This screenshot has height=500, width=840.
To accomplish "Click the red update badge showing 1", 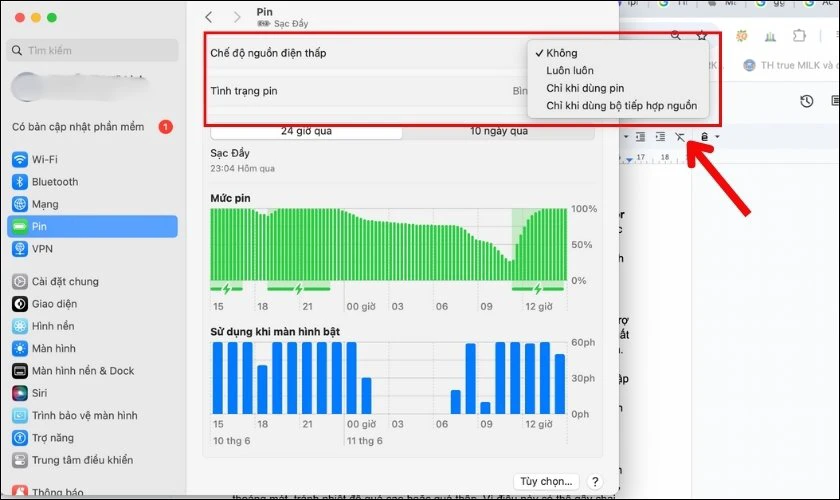I will pos(166,127).
